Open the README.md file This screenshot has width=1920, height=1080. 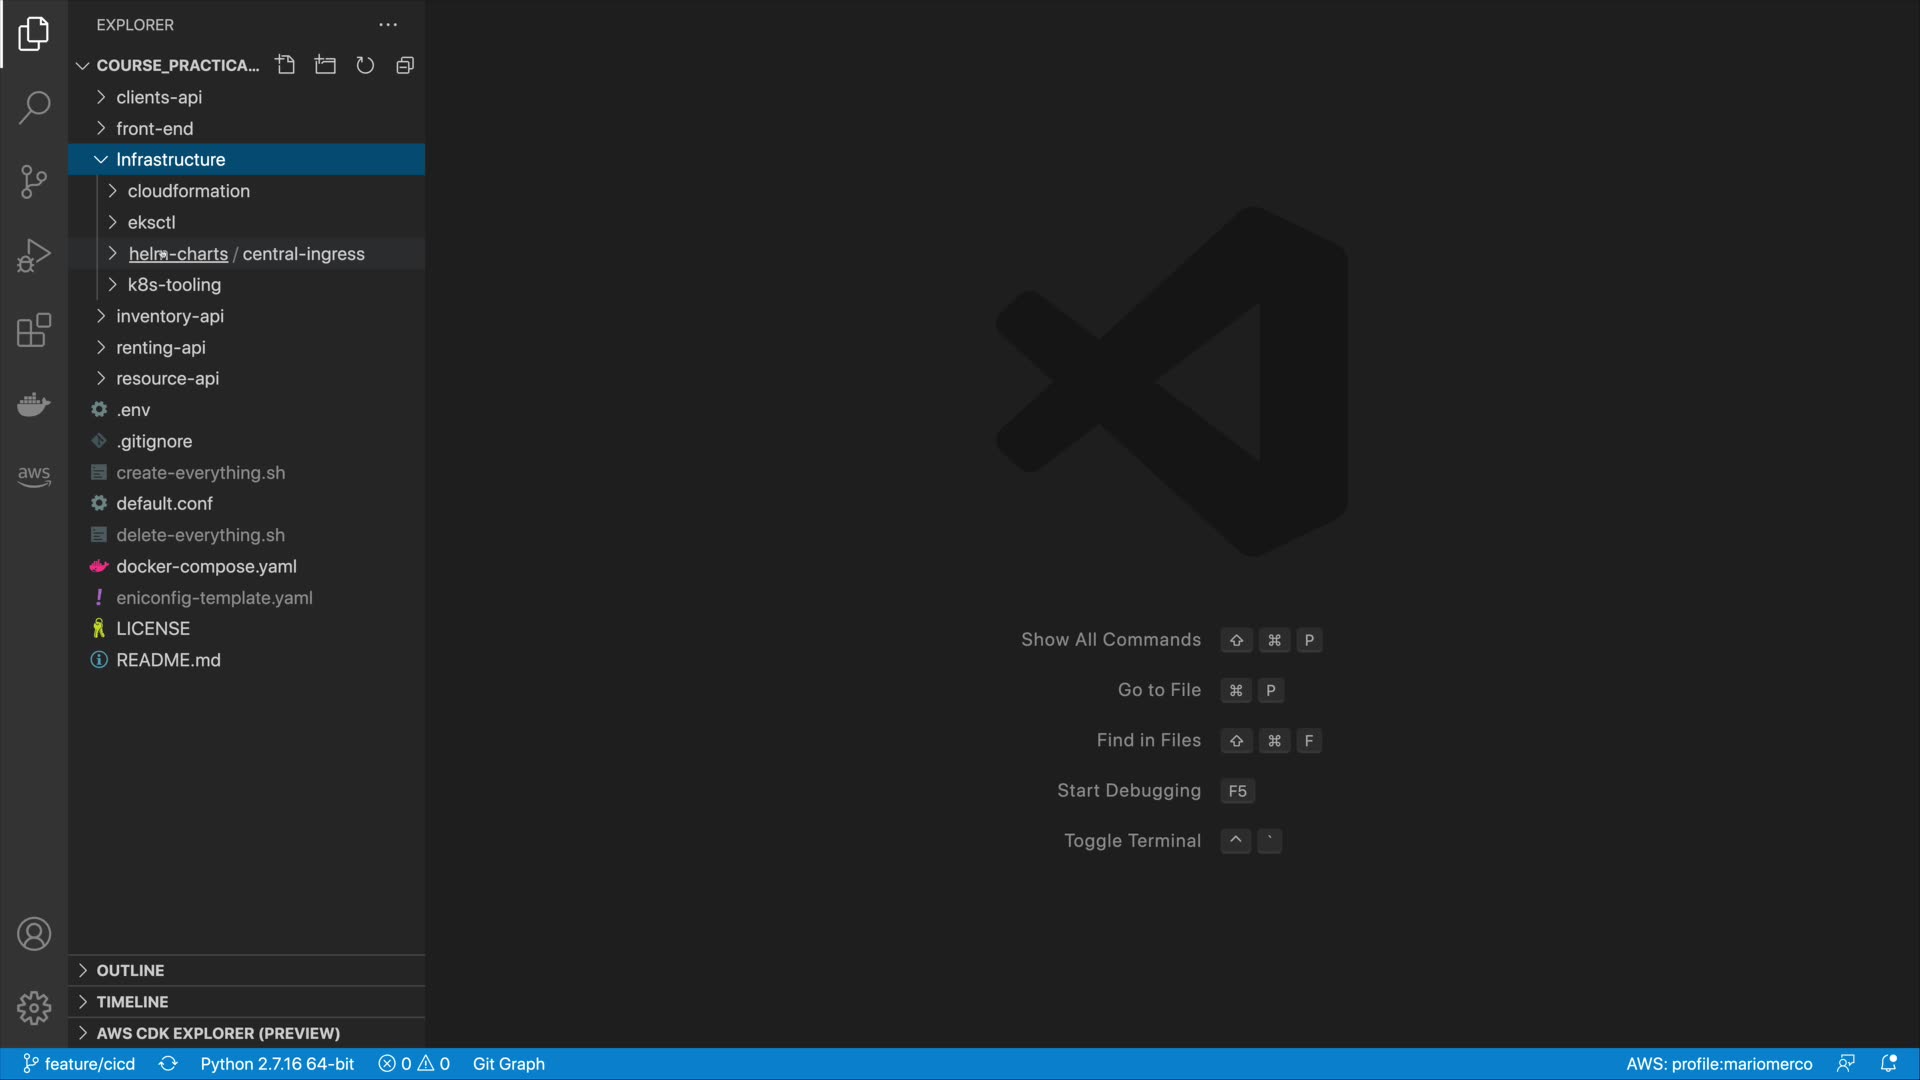[168, 660]
